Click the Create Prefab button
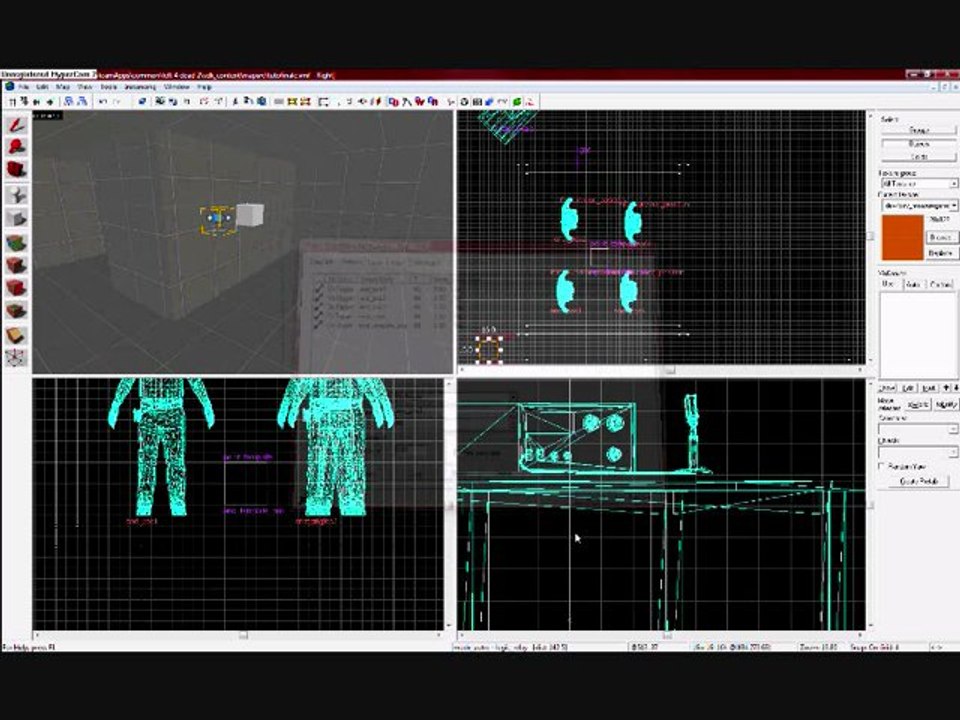 918,481
